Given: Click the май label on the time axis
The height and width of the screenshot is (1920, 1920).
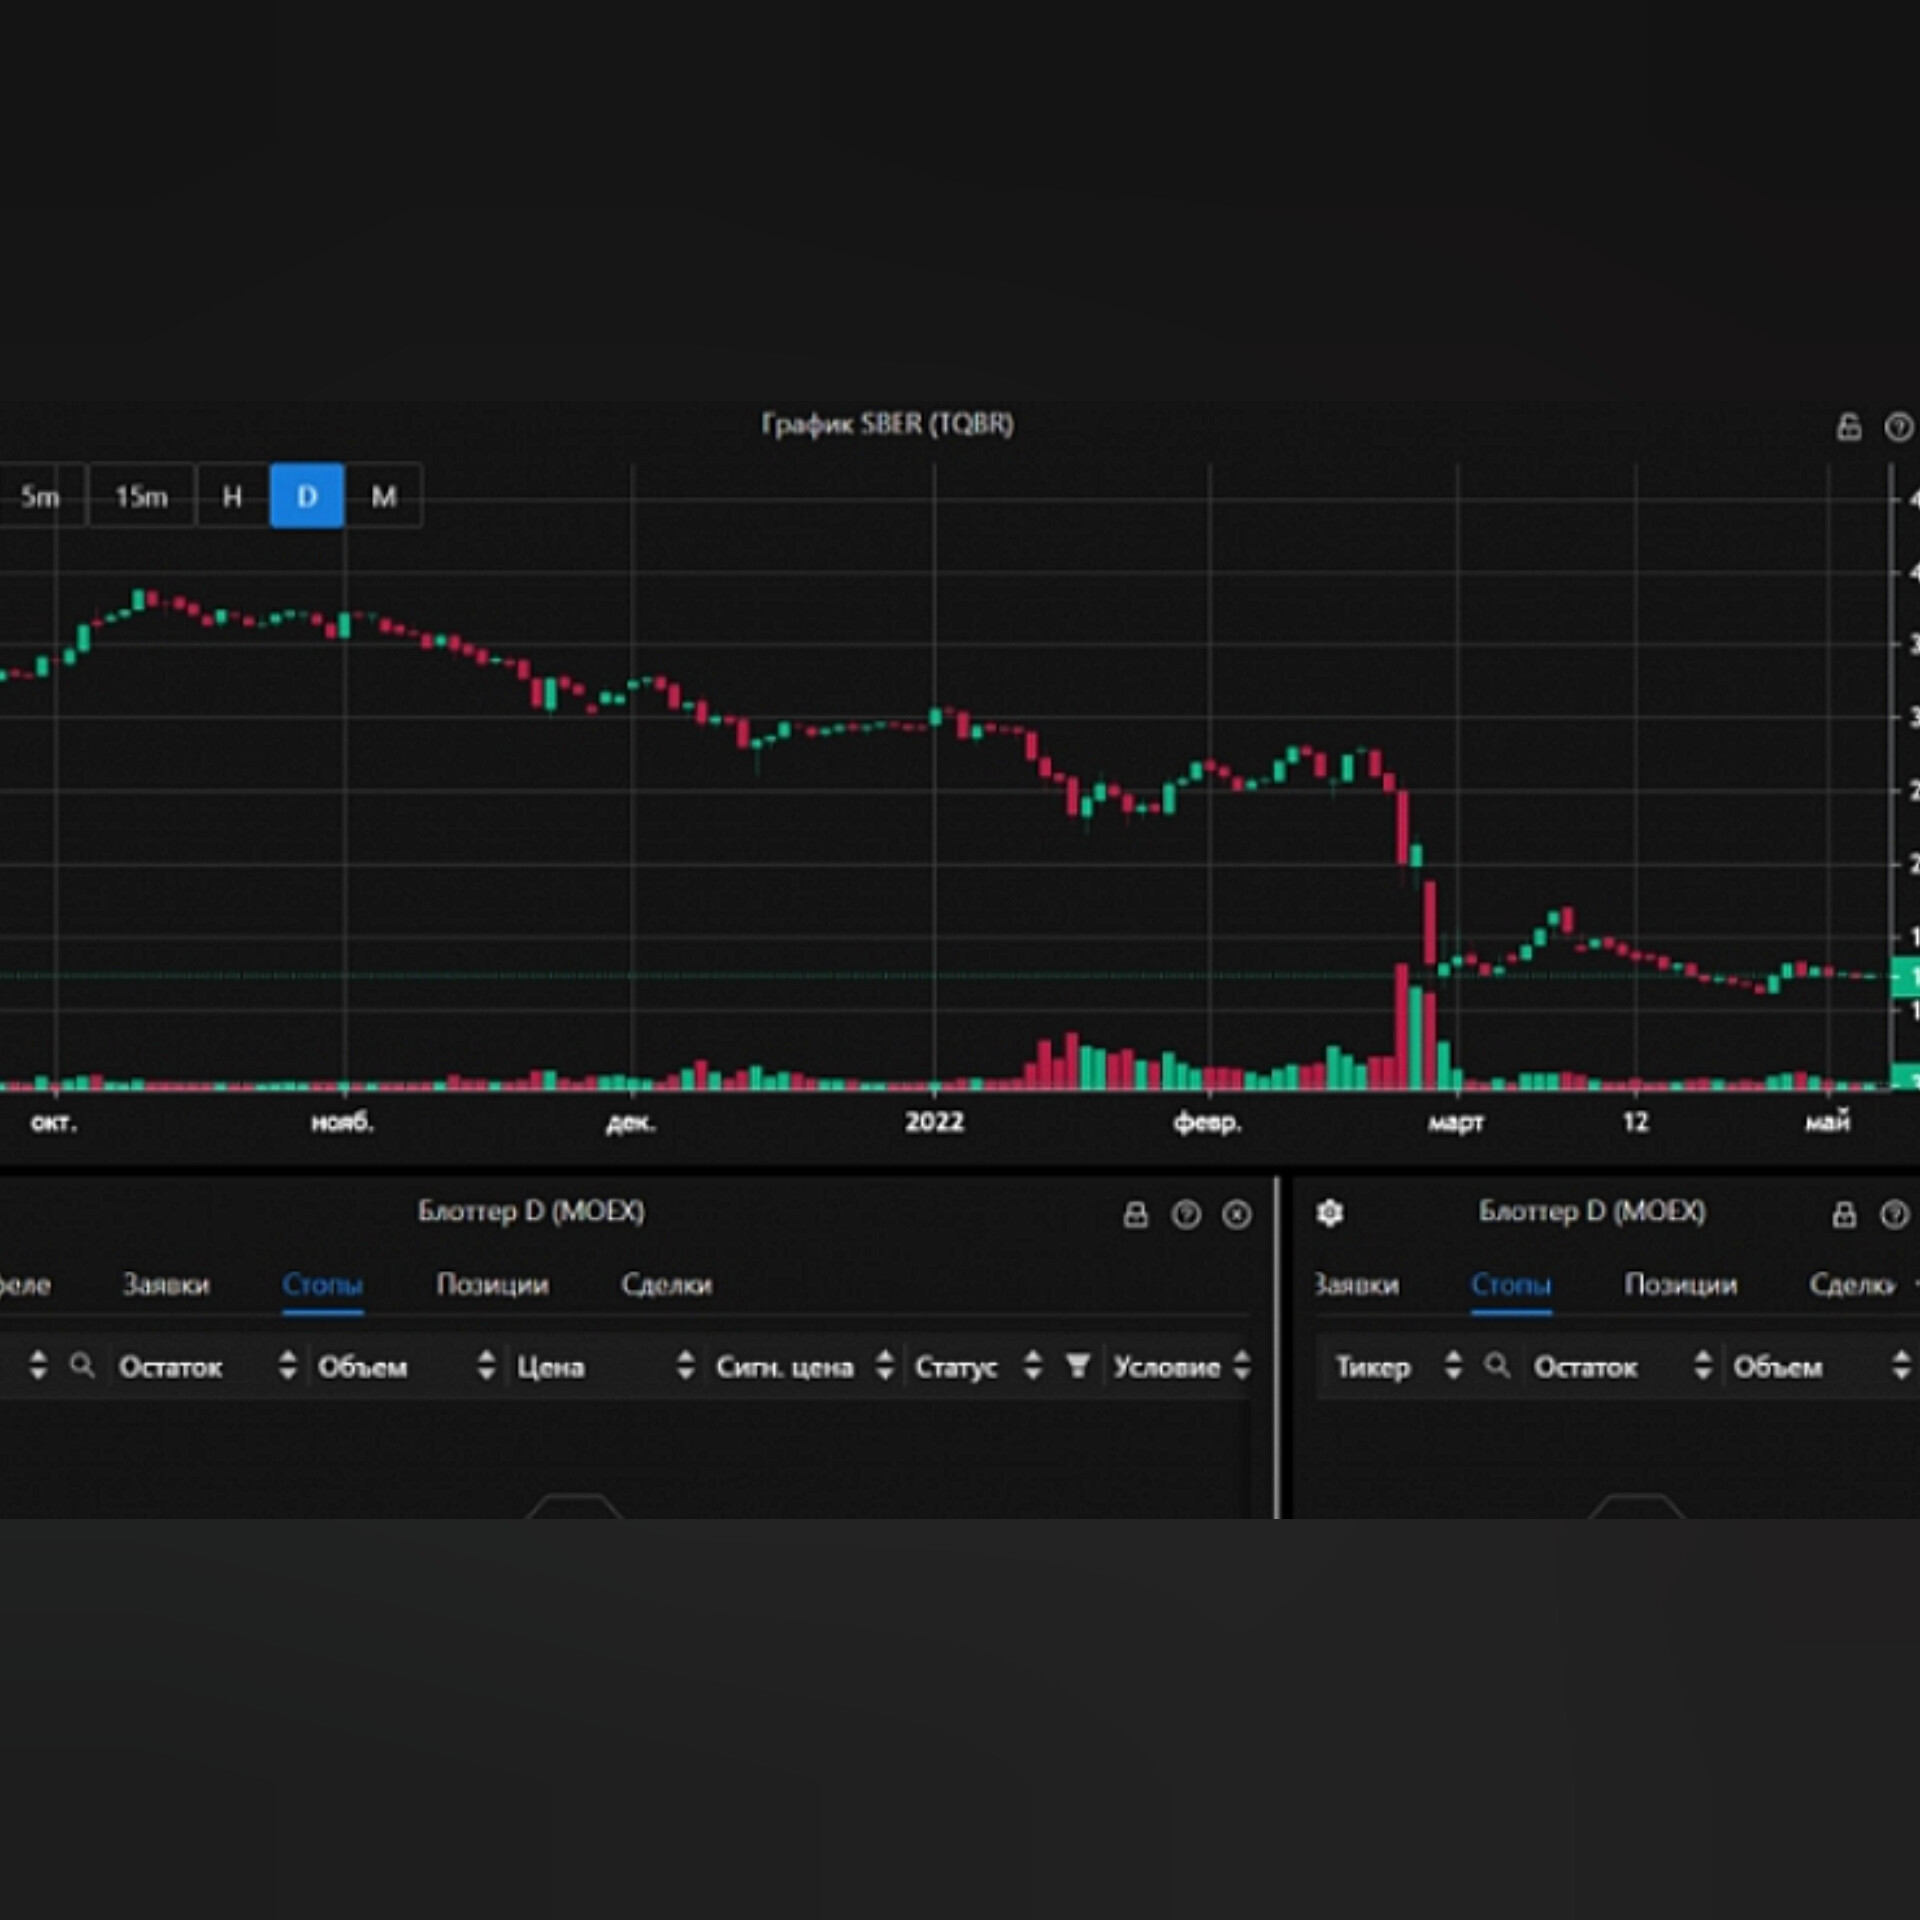Looking at the screenshot, I should [1828, 1122].
